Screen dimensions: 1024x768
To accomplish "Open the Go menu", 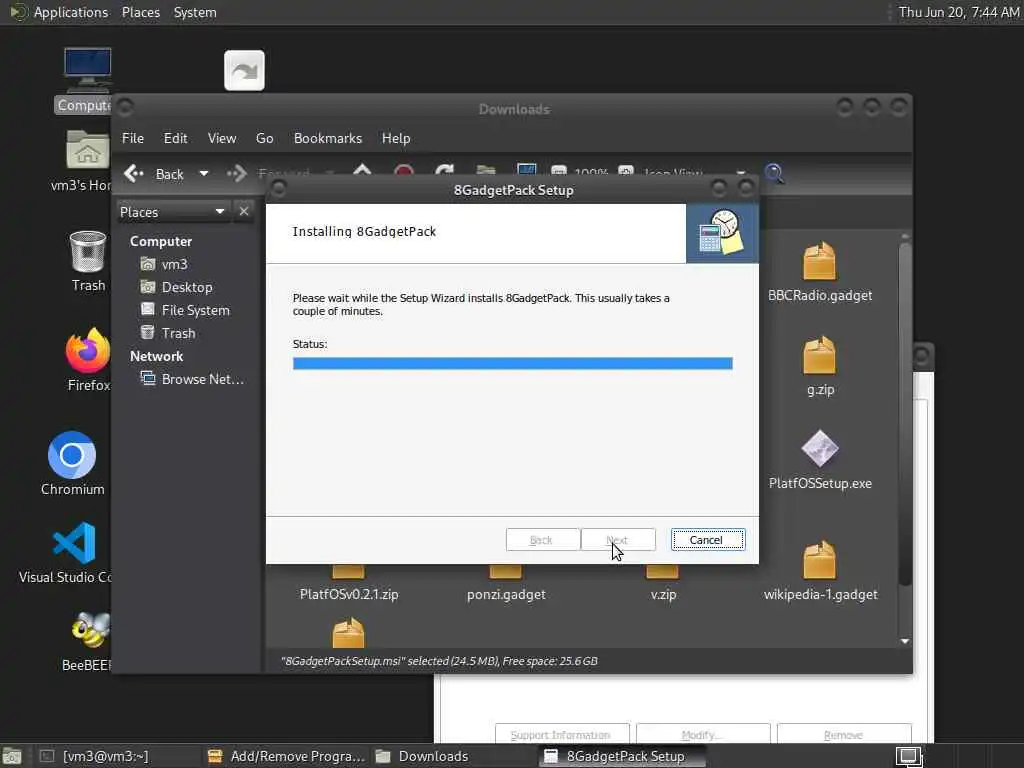I will click(x=264, y=138).
